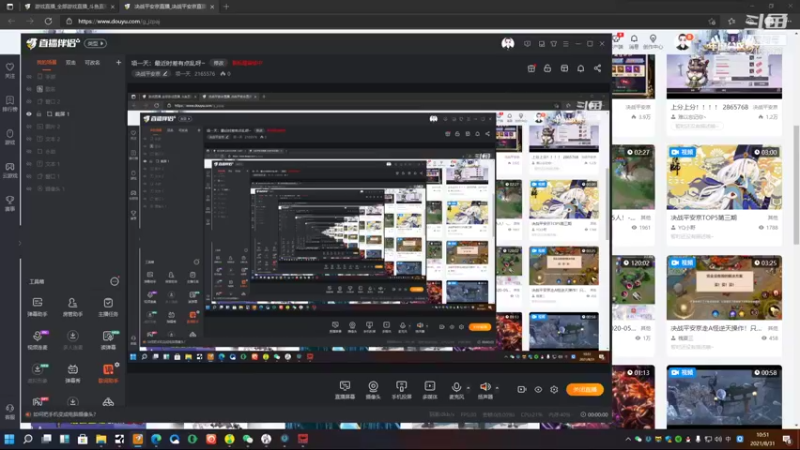Click the 麦克风 microphone icon
800x450 pixels.
coord(456,387)
